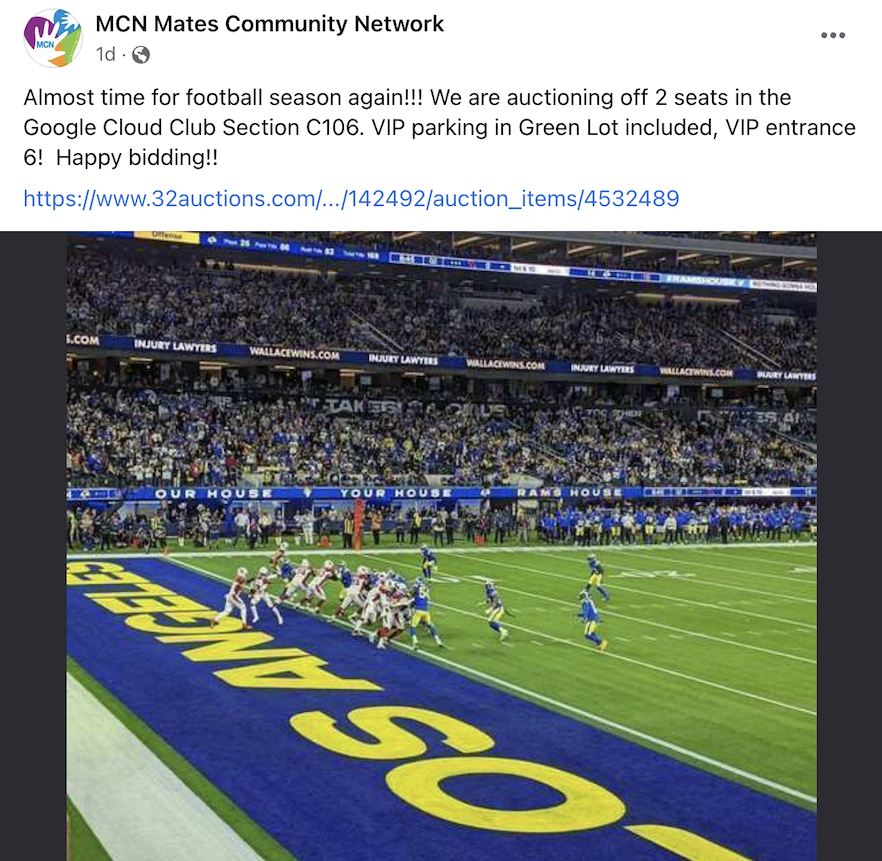882x861 pixels.
Task: Click the YOUR HOUSE banner in photo
Action: 383,493
